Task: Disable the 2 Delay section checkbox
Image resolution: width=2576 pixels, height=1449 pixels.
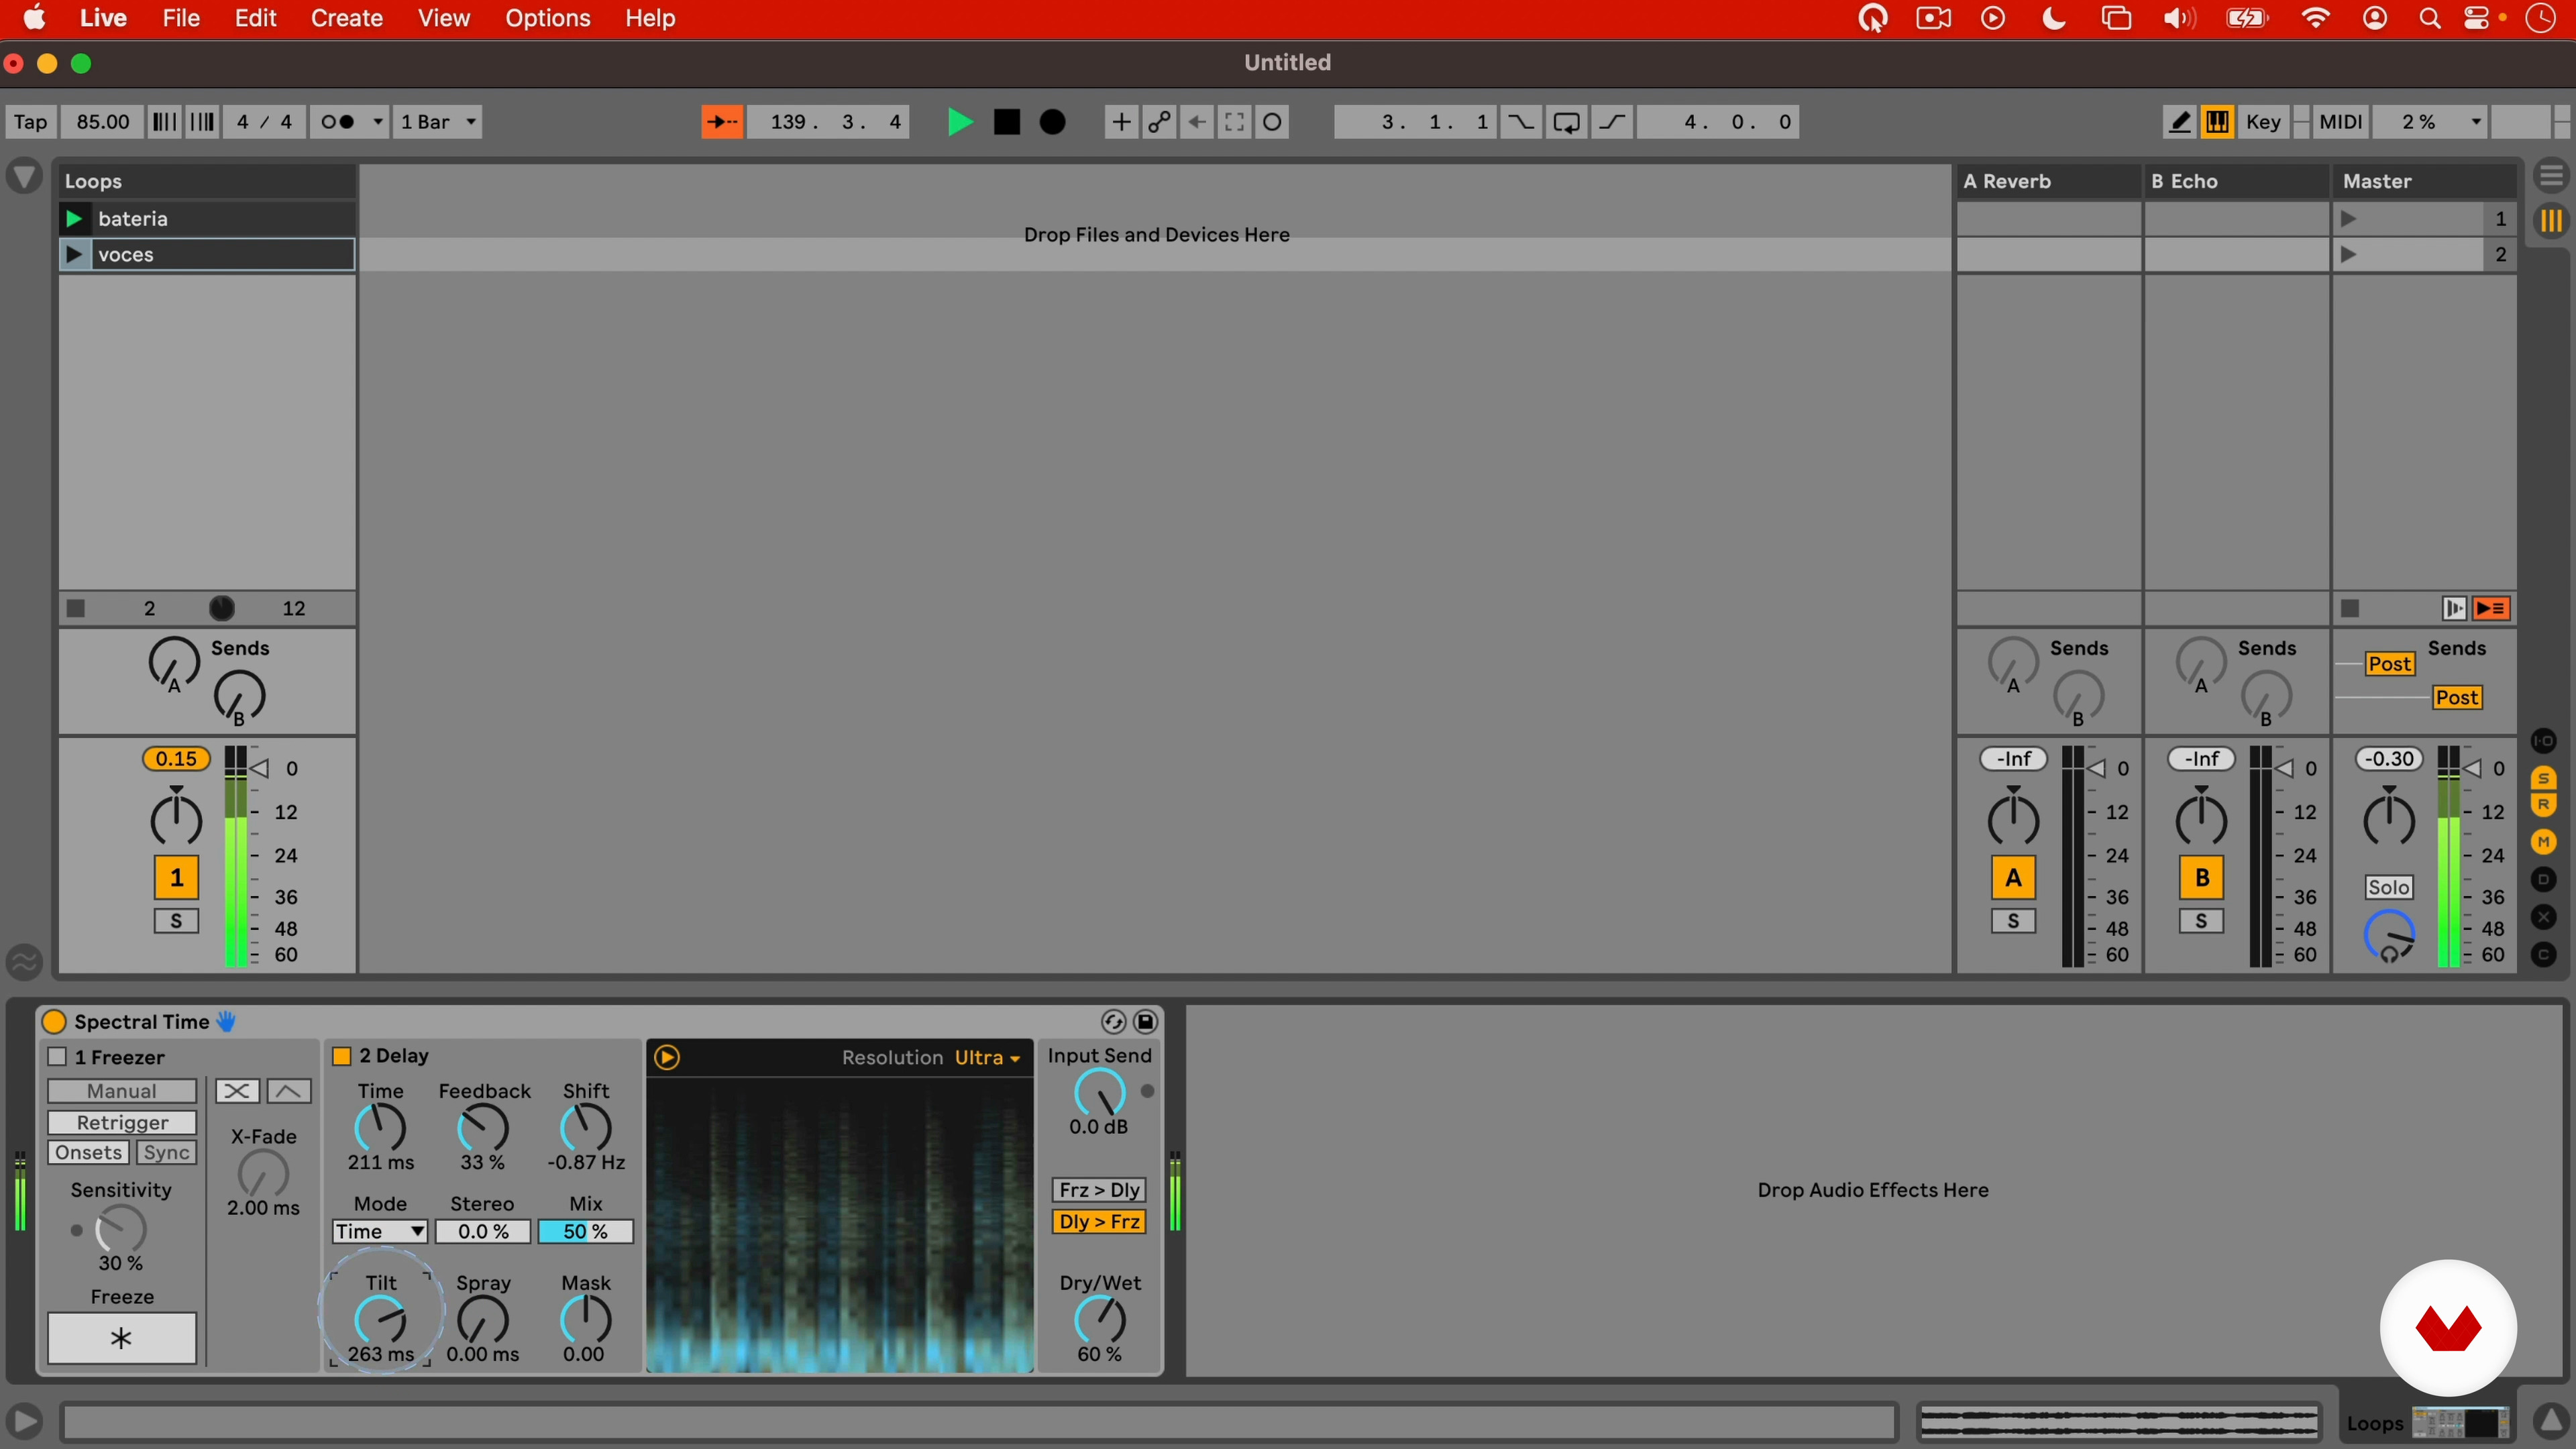Action: tap(341, 1056)
